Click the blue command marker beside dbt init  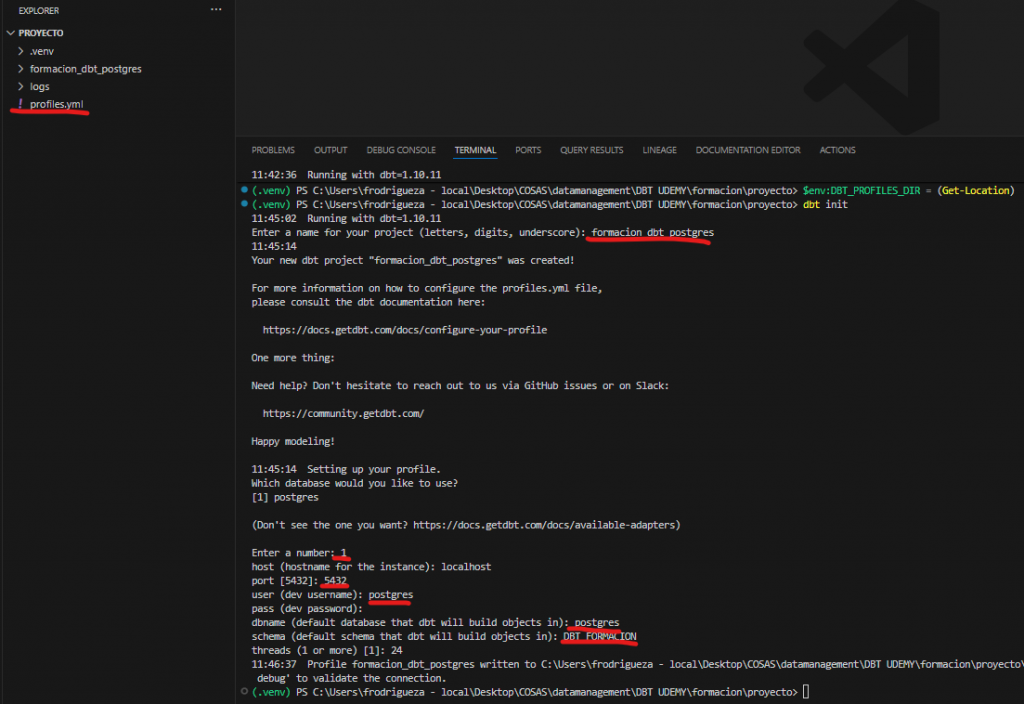244,204
